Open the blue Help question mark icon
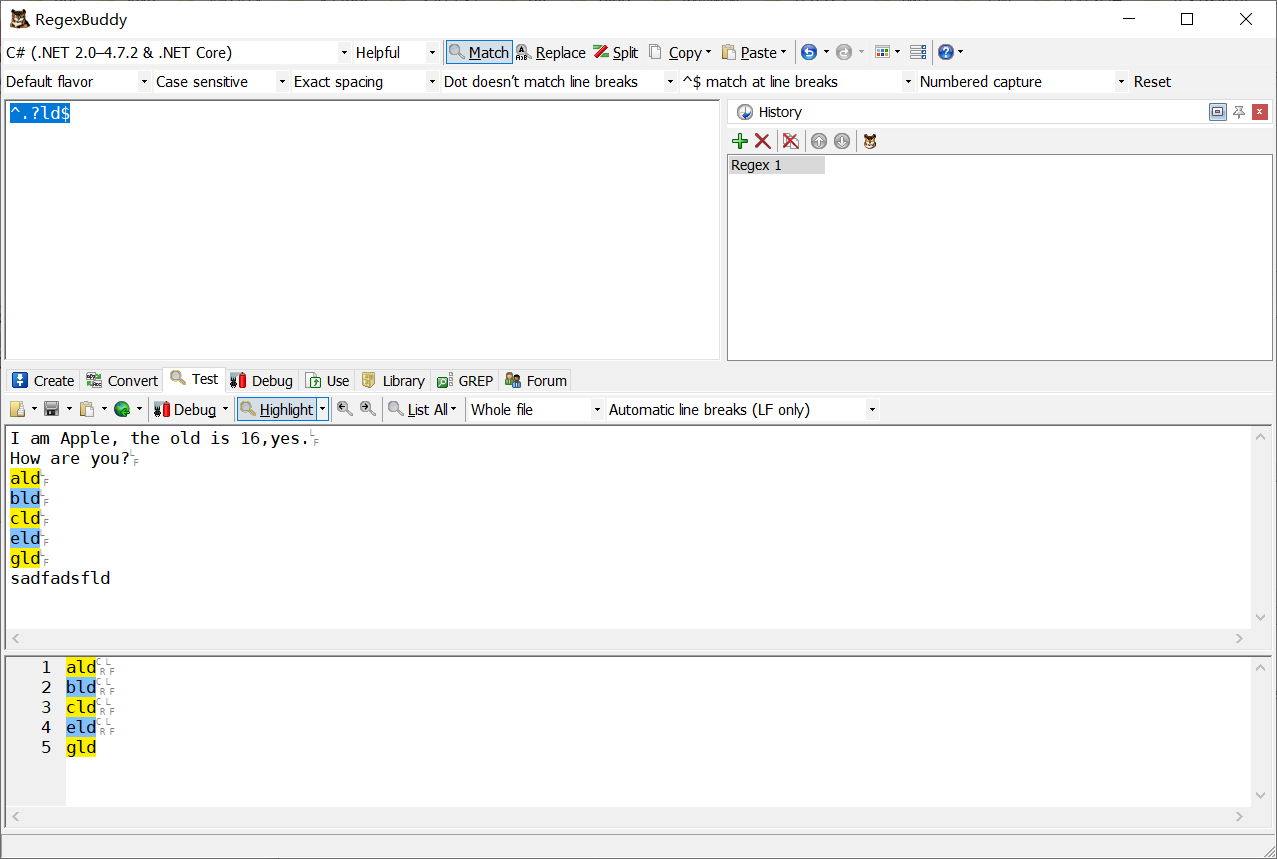1277x859 pixels. (x=946, y=52)
